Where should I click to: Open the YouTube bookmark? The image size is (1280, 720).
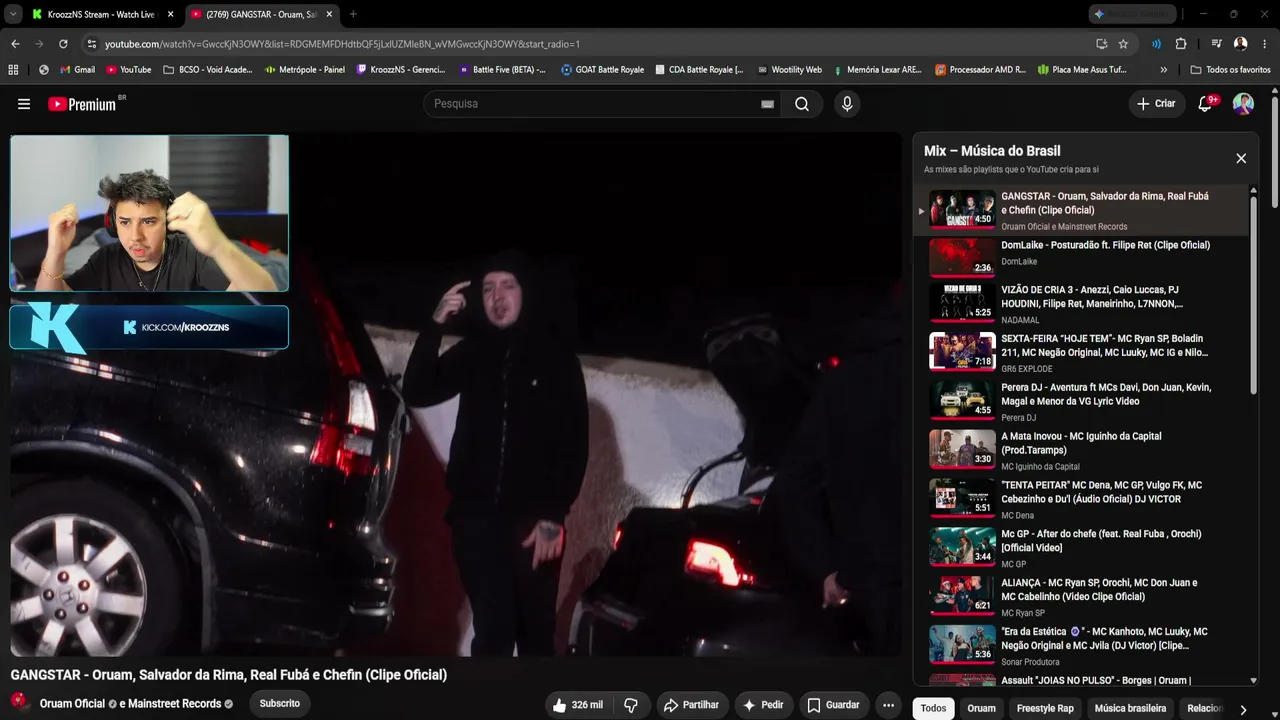[x=128, y=70]
